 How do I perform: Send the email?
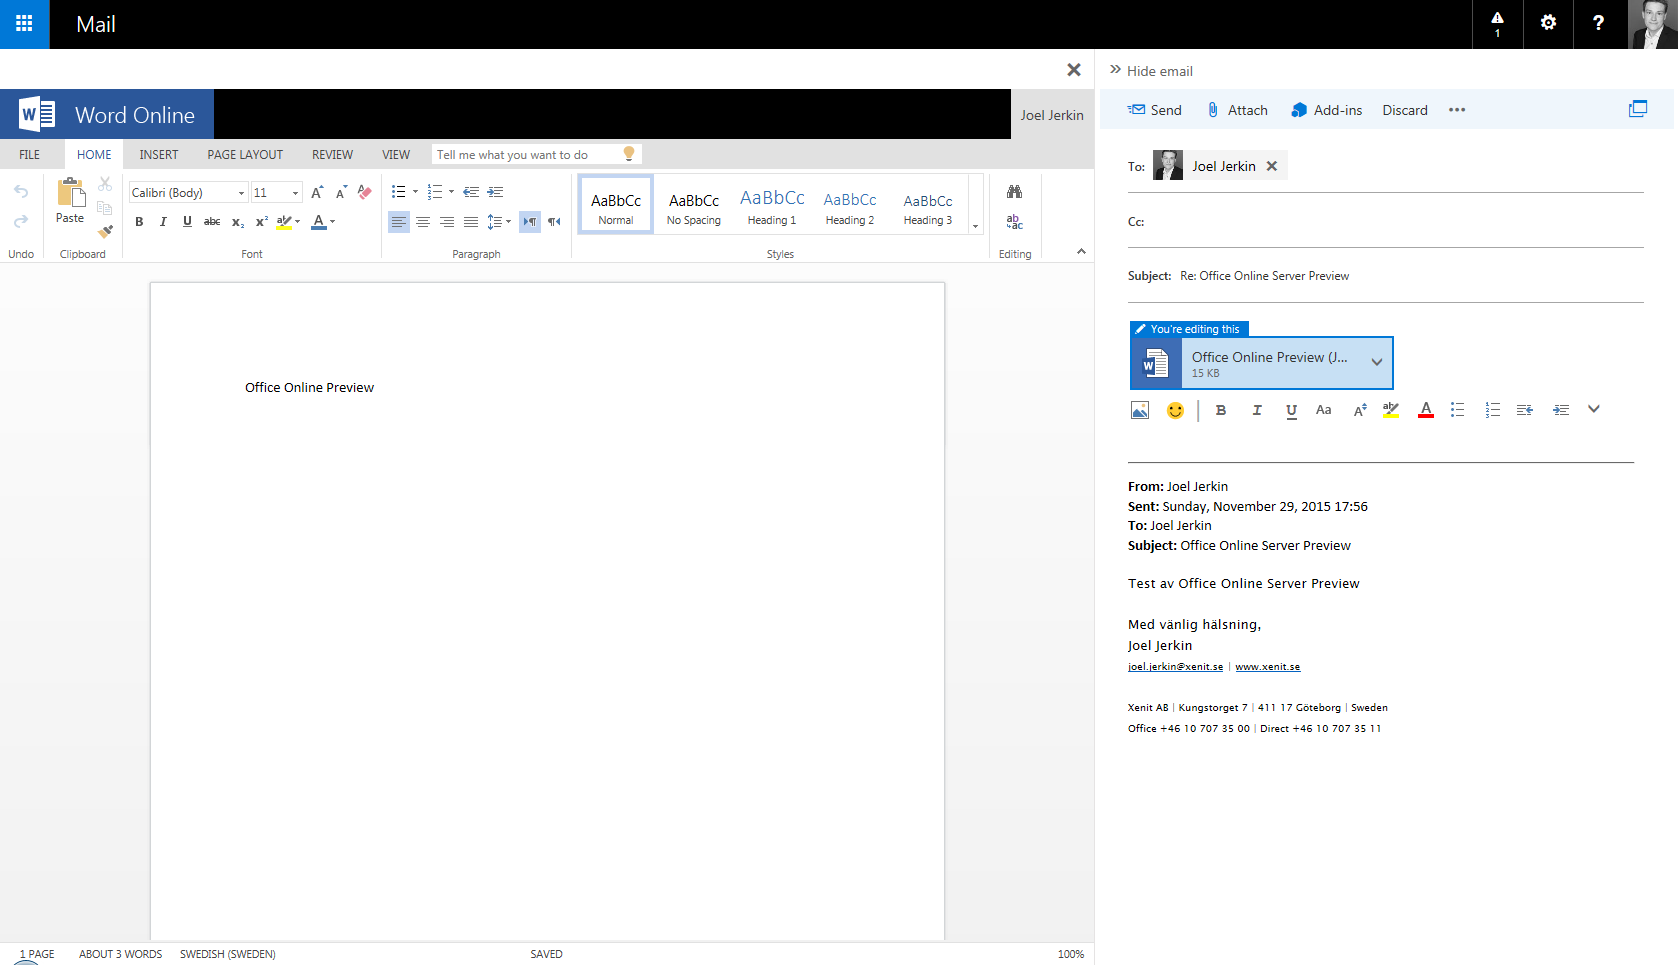[1155, 110]
